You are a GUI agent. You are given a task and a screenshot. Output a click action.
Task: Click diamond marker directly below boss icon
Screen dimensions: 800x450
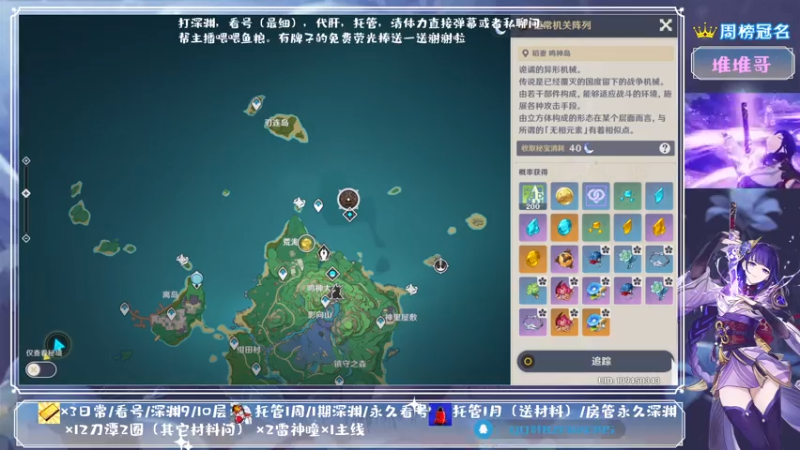[x=349, y=215]
